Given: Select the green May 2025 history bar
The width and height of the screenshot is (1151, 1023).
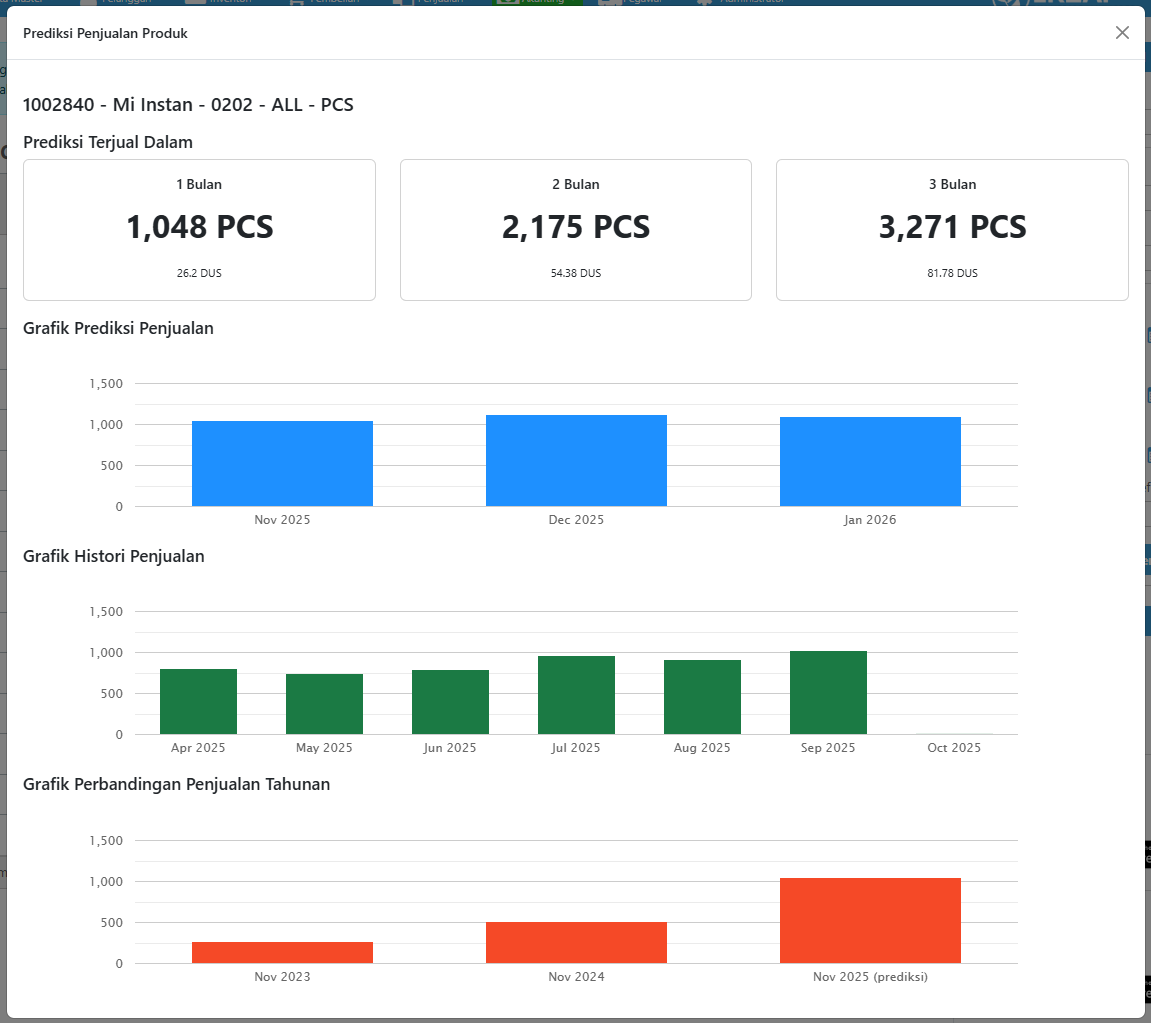Looking at the screenshot, I should 324,705.
